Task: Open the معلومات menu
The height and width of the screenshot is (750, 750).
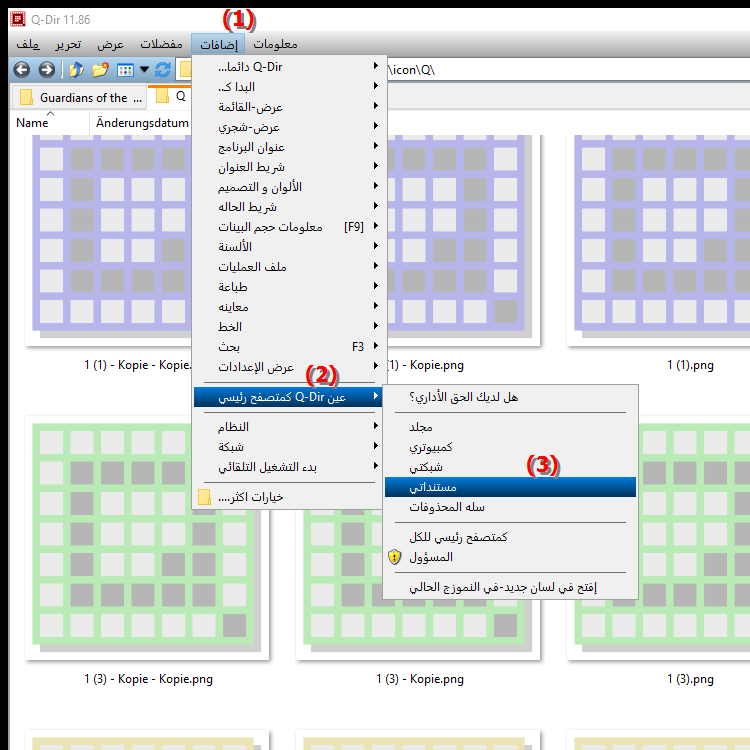Action: (x=275, y=44)
